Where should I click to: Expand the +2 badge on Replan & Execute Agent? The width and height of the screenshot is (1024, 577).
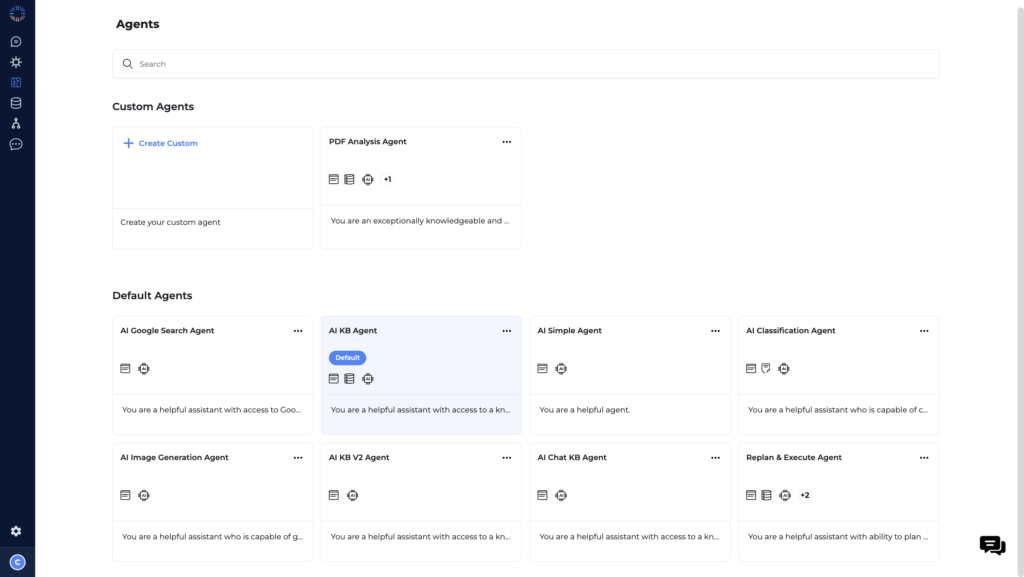coord(804,495)
